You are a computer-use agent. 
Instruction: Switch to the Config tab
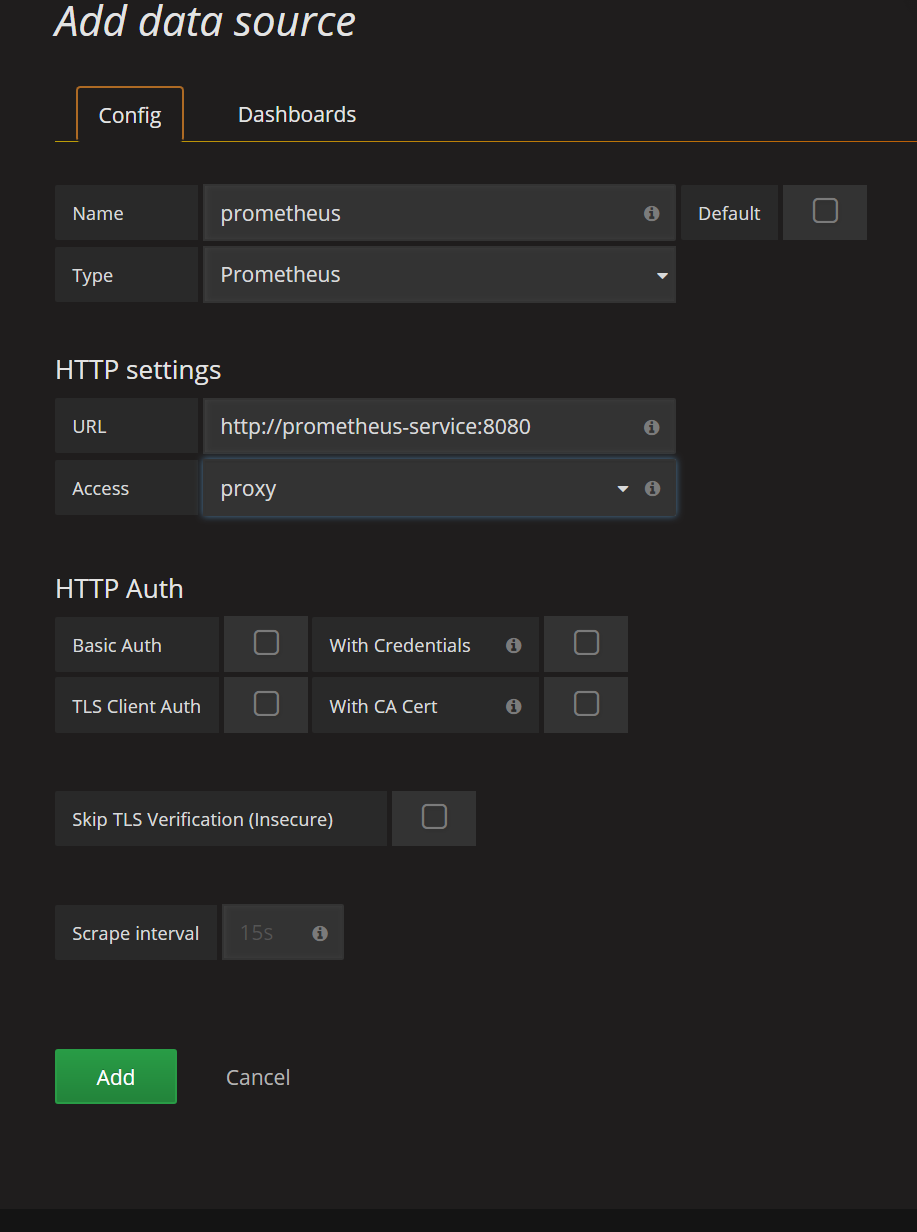pyautogui.click(x=130, y=115)
